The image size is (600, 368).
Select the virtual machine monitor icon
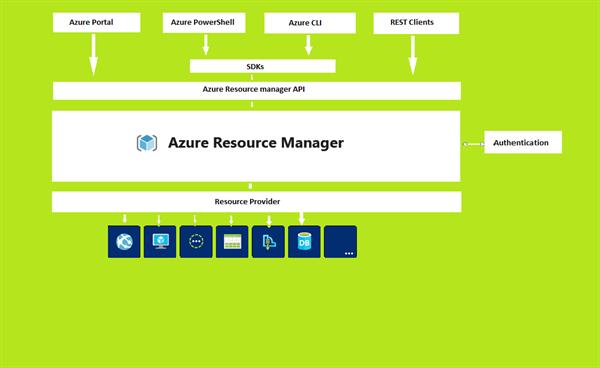tap(160, 241)
